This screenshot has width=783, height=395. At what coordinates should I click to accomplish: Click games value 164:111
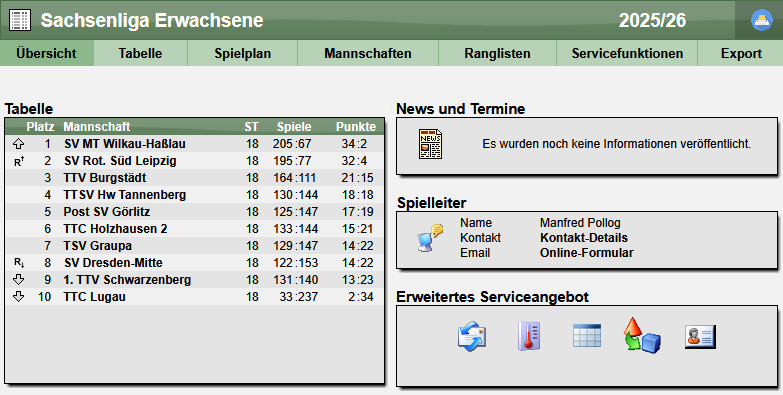coord(296,178)
